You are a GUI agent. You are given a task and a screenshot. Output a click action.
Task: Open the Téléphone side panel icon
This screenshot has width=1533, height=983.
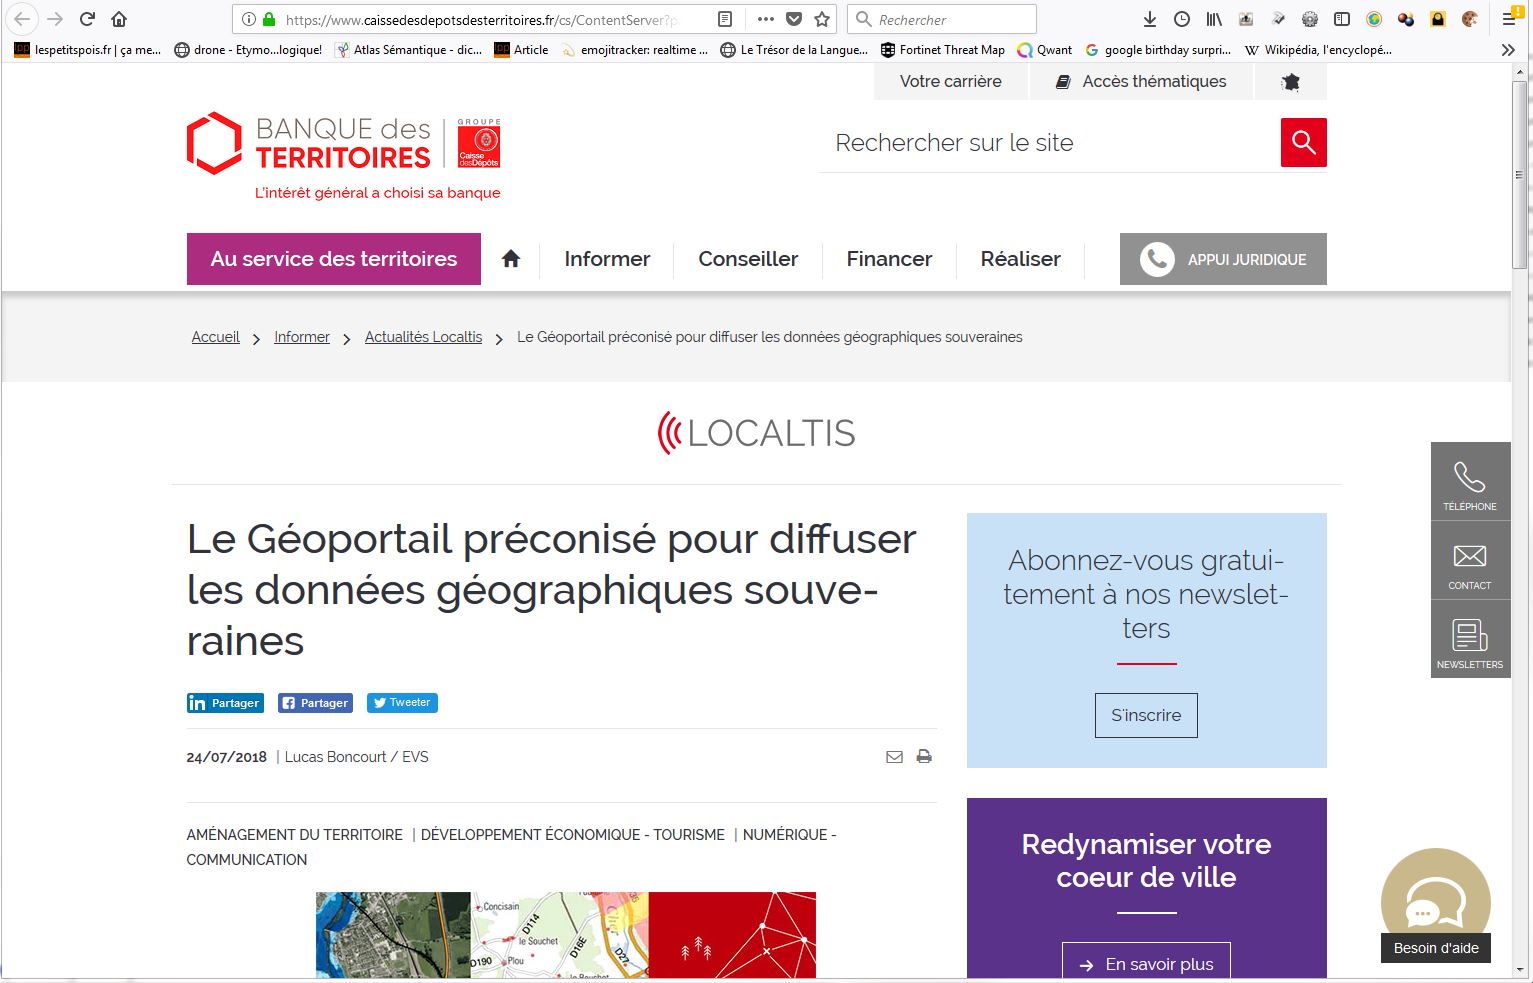coord(1469,482)
